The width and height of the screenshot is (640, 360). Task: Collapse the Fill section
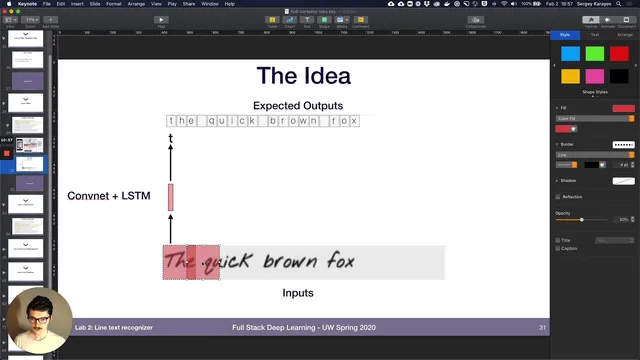click(x=557, y=108)
